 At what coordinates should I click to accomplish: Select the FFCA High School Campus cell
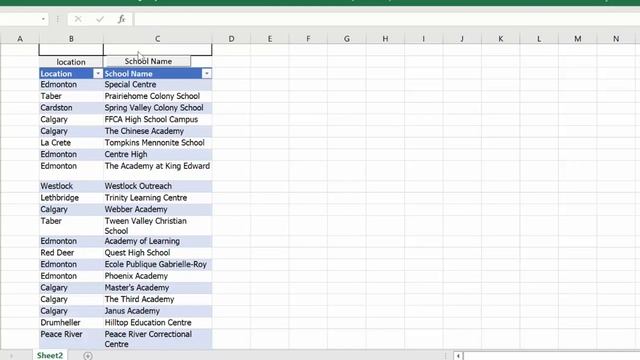pyautogui.click(x=158, y=120)
